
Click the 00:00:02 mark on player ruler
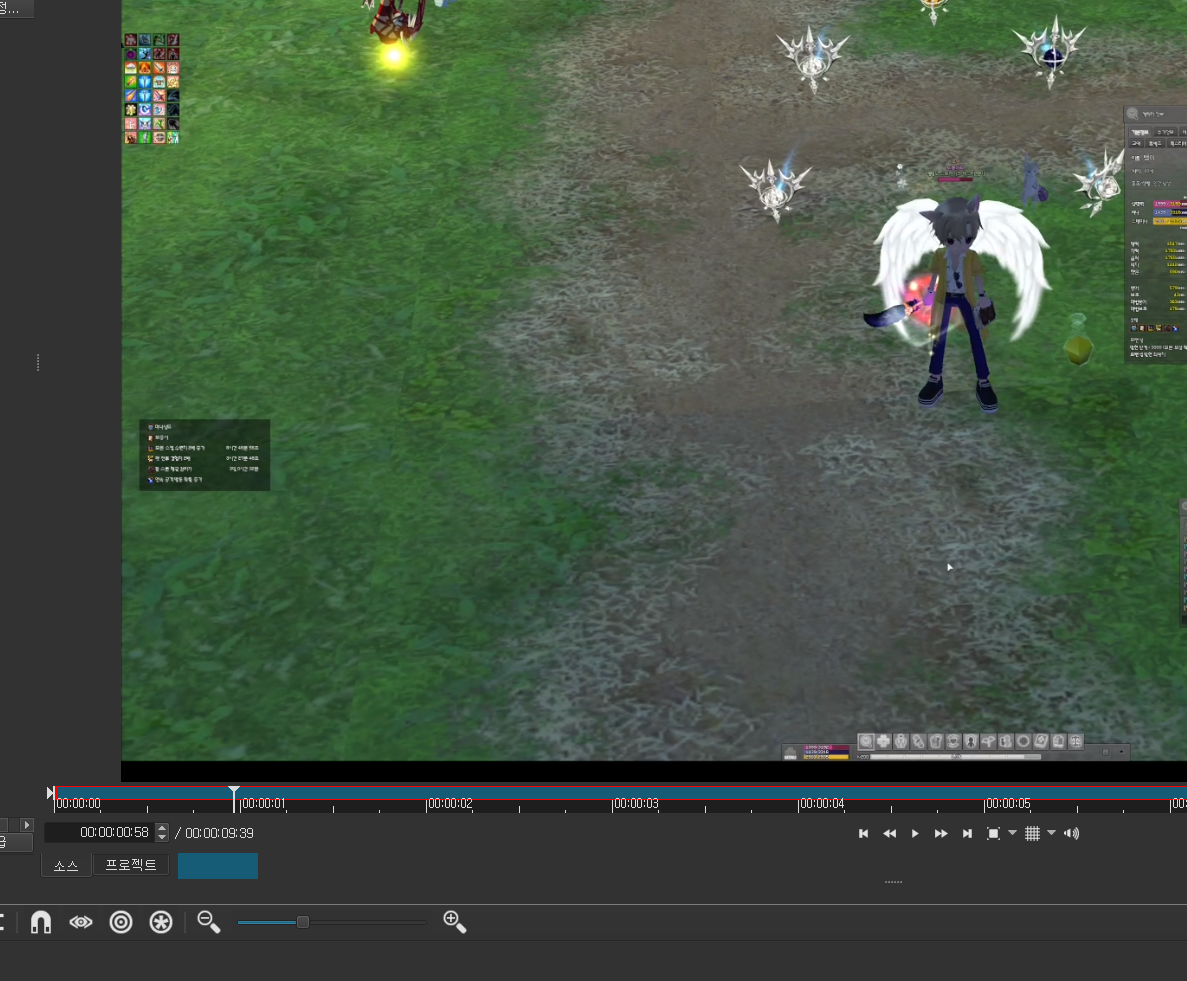point(450,803)
